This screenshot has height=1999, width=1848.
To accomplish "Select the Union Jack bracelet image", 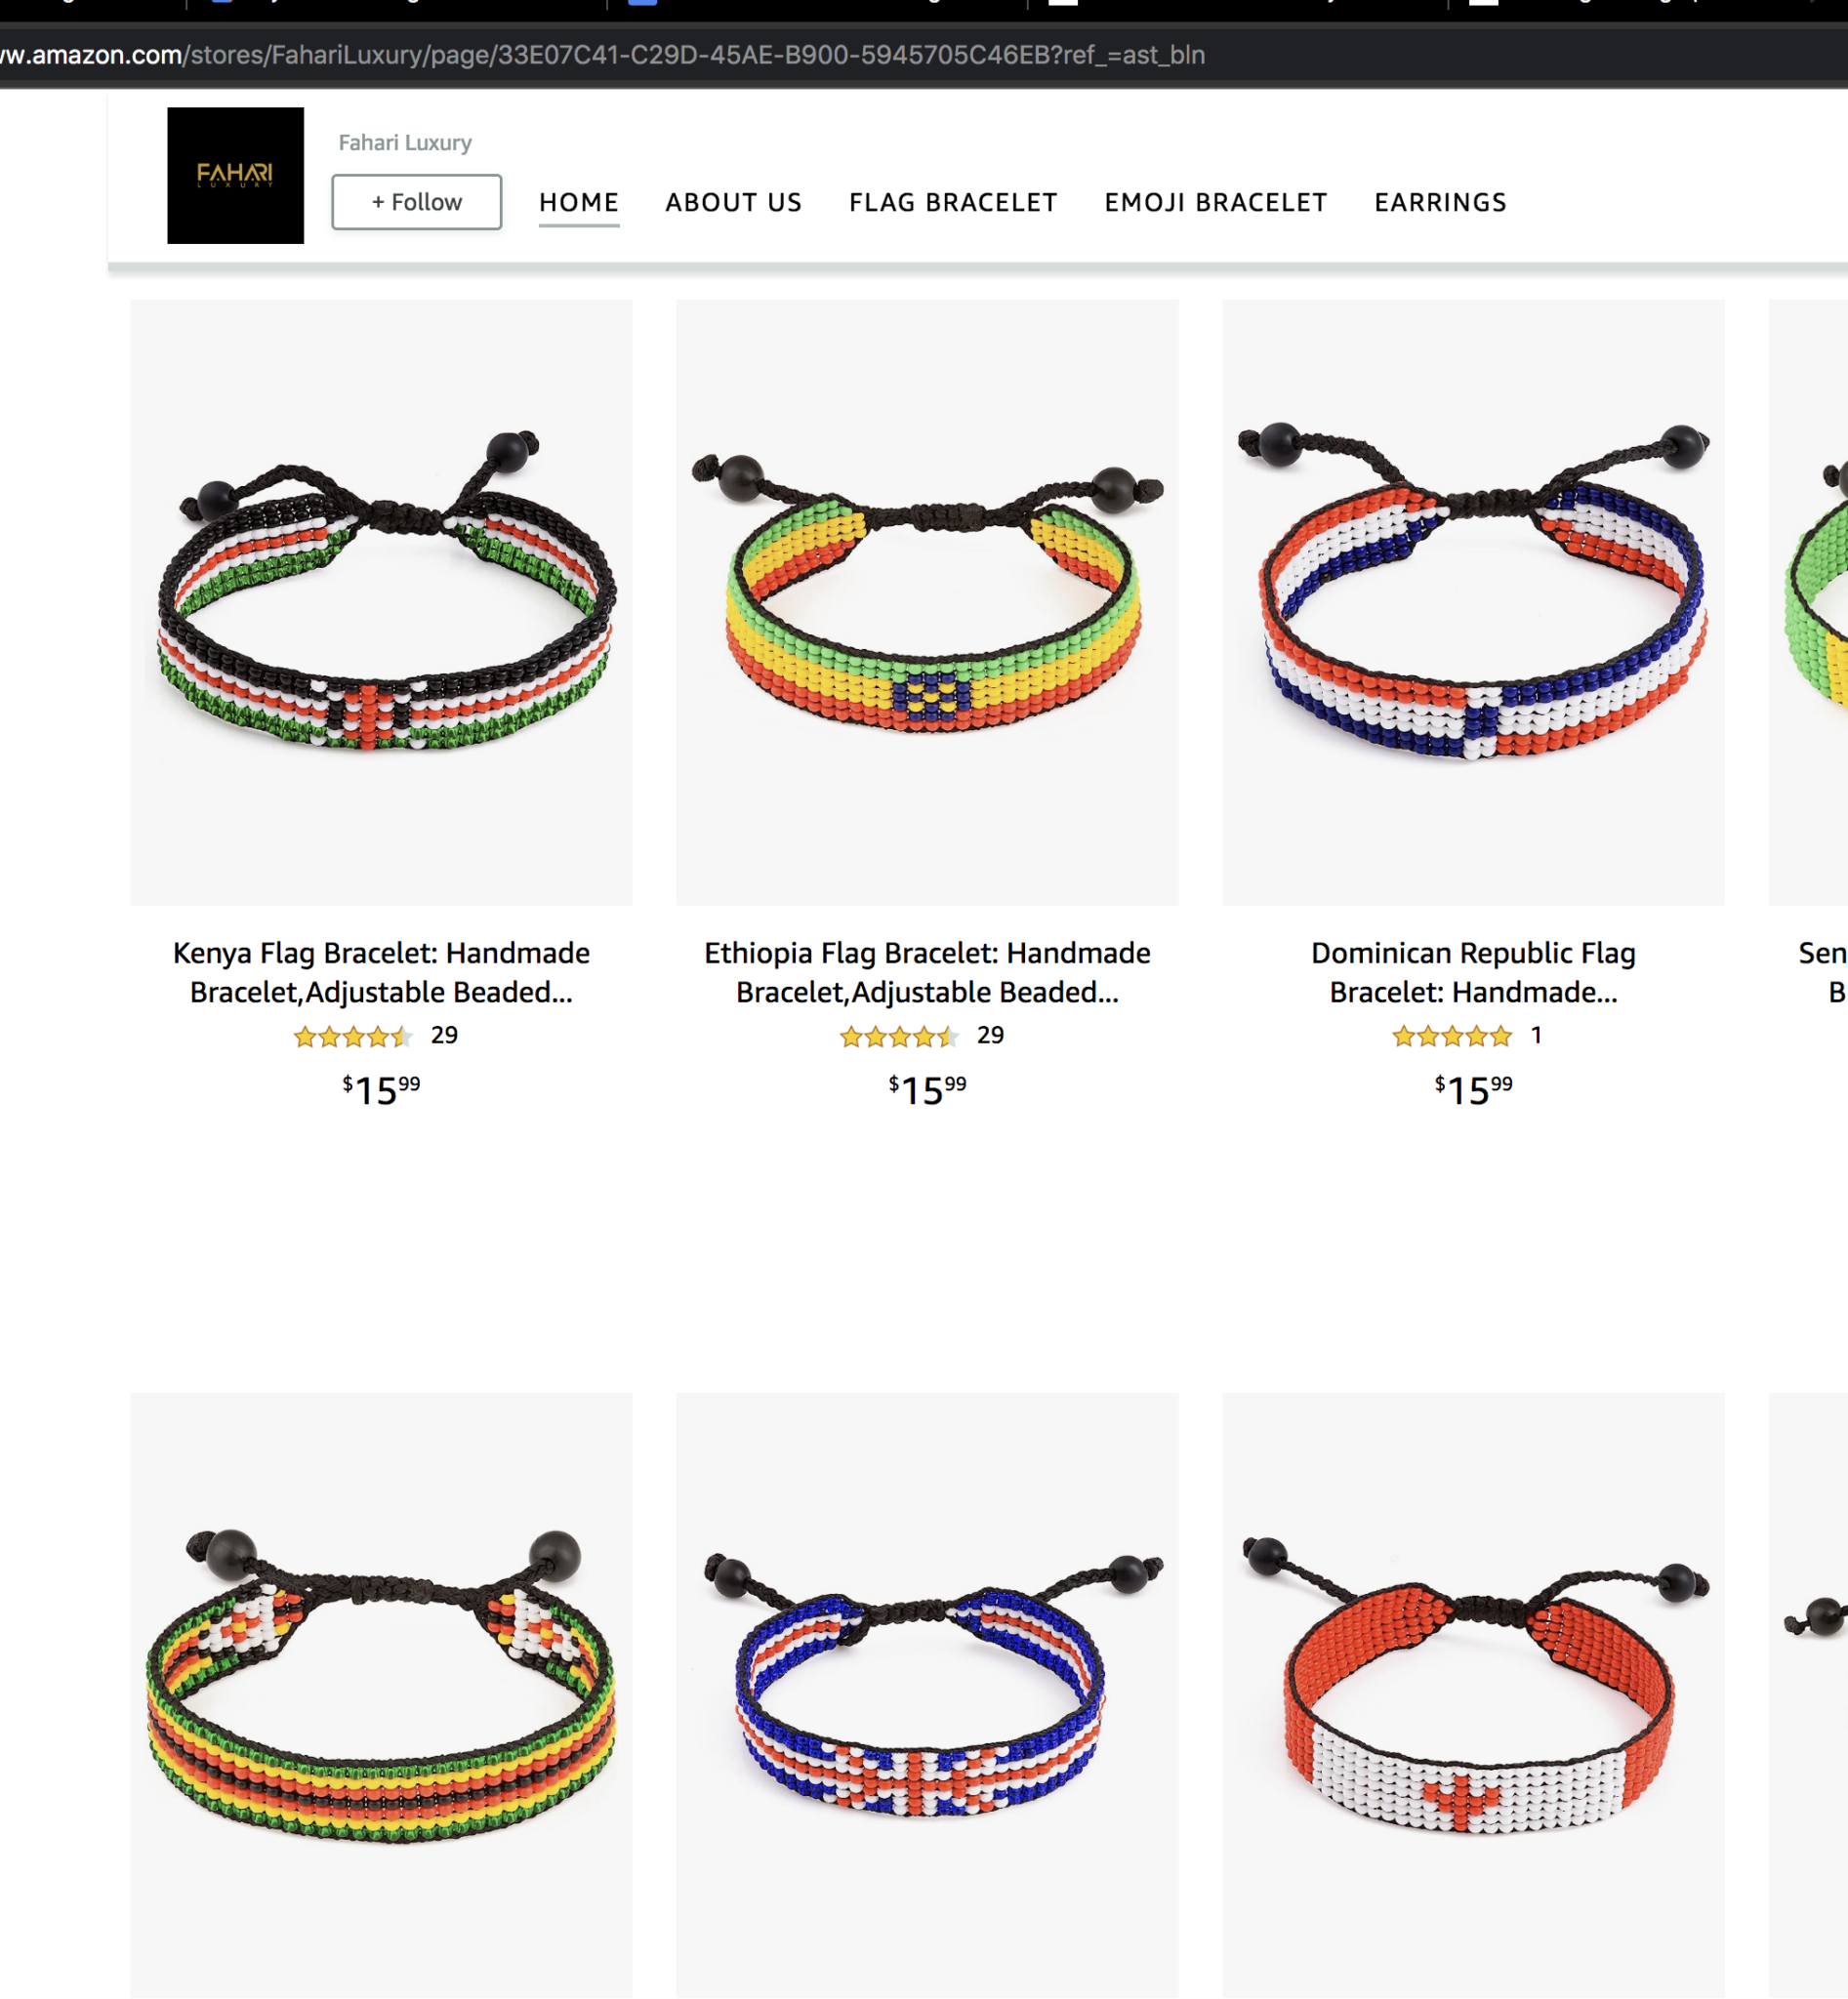I will [927, 1695].
